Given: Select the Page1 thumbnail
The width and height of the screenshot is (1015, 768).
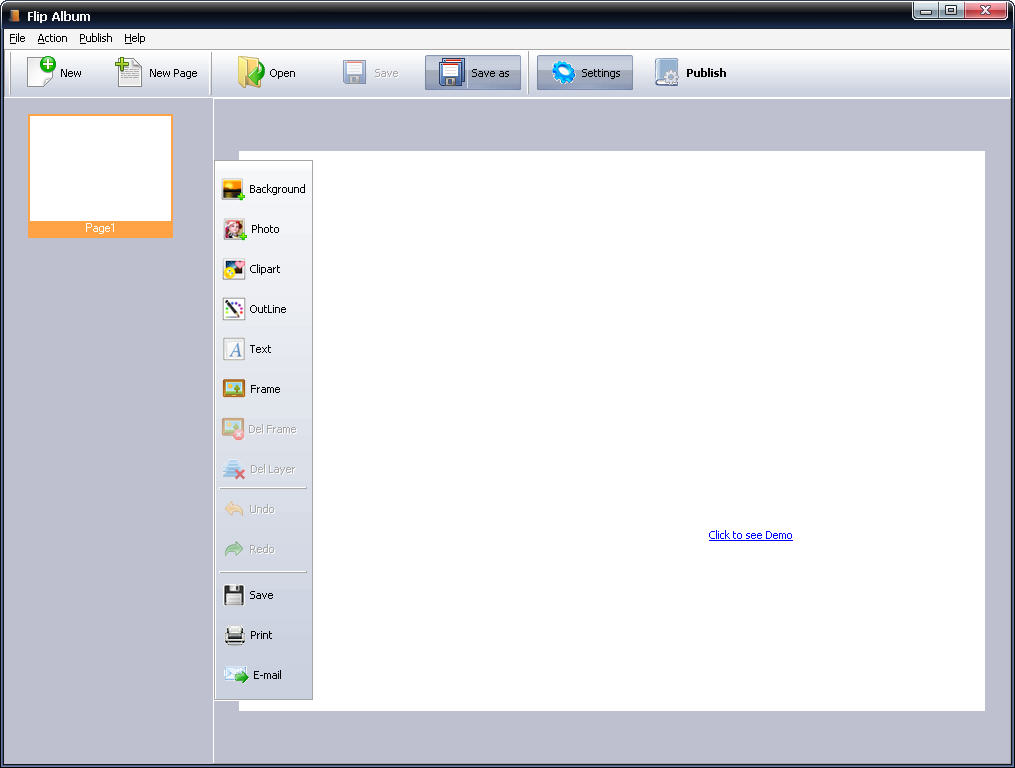Looking at the screenshot, I should coord(100,176).
